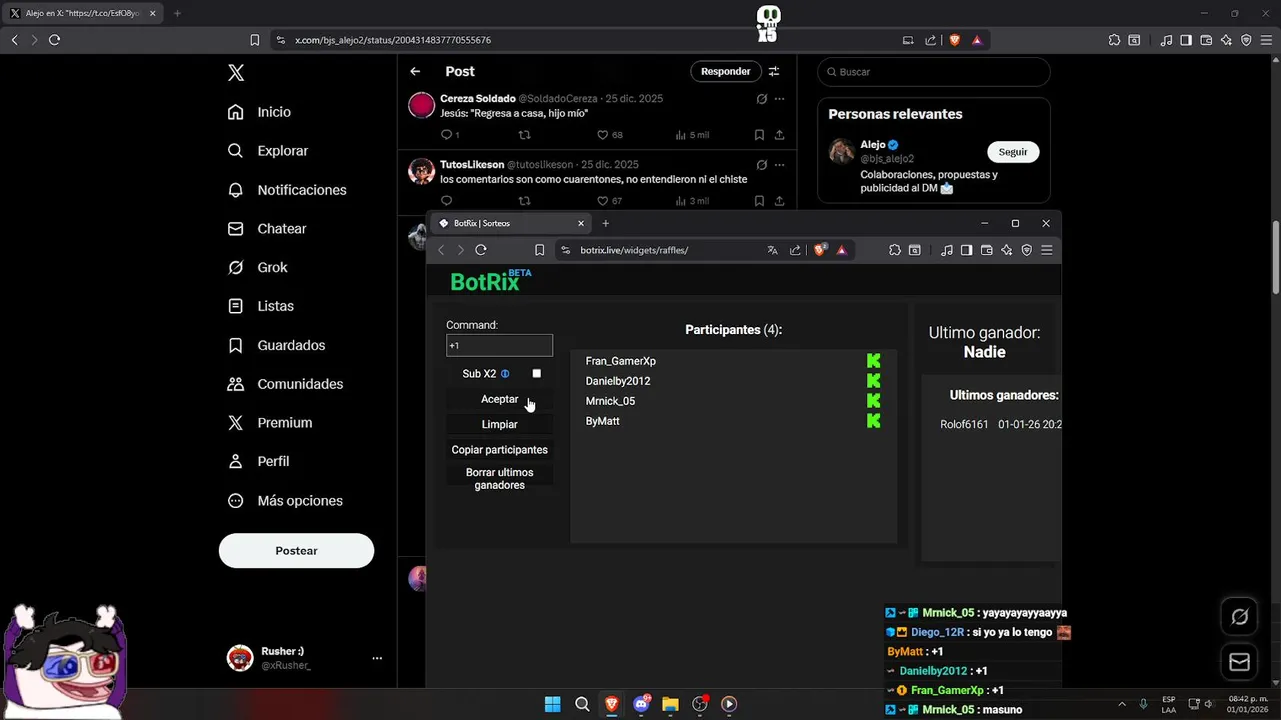Open Chatear in the X sidebar
The image size is (1281, 720).
point(266,229)
